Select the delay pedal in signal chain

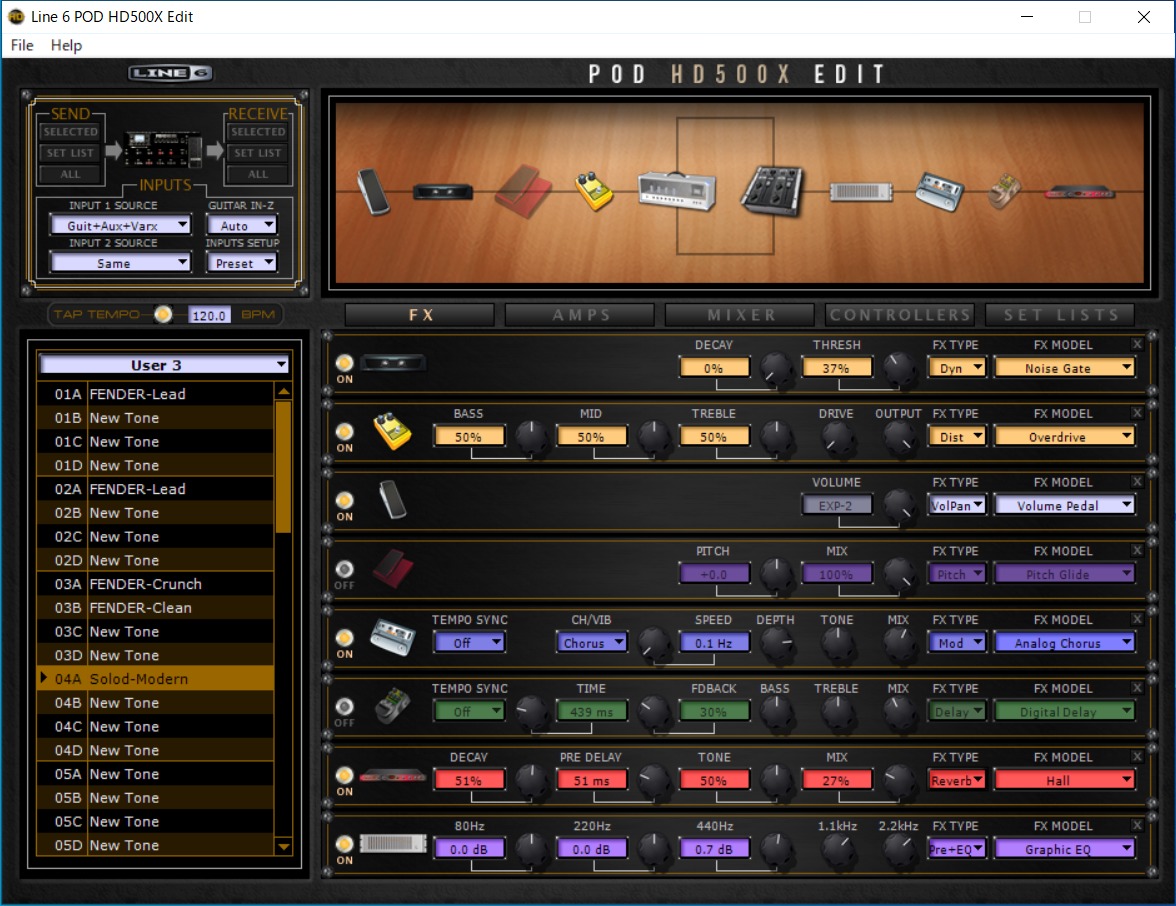point(1005,191)
